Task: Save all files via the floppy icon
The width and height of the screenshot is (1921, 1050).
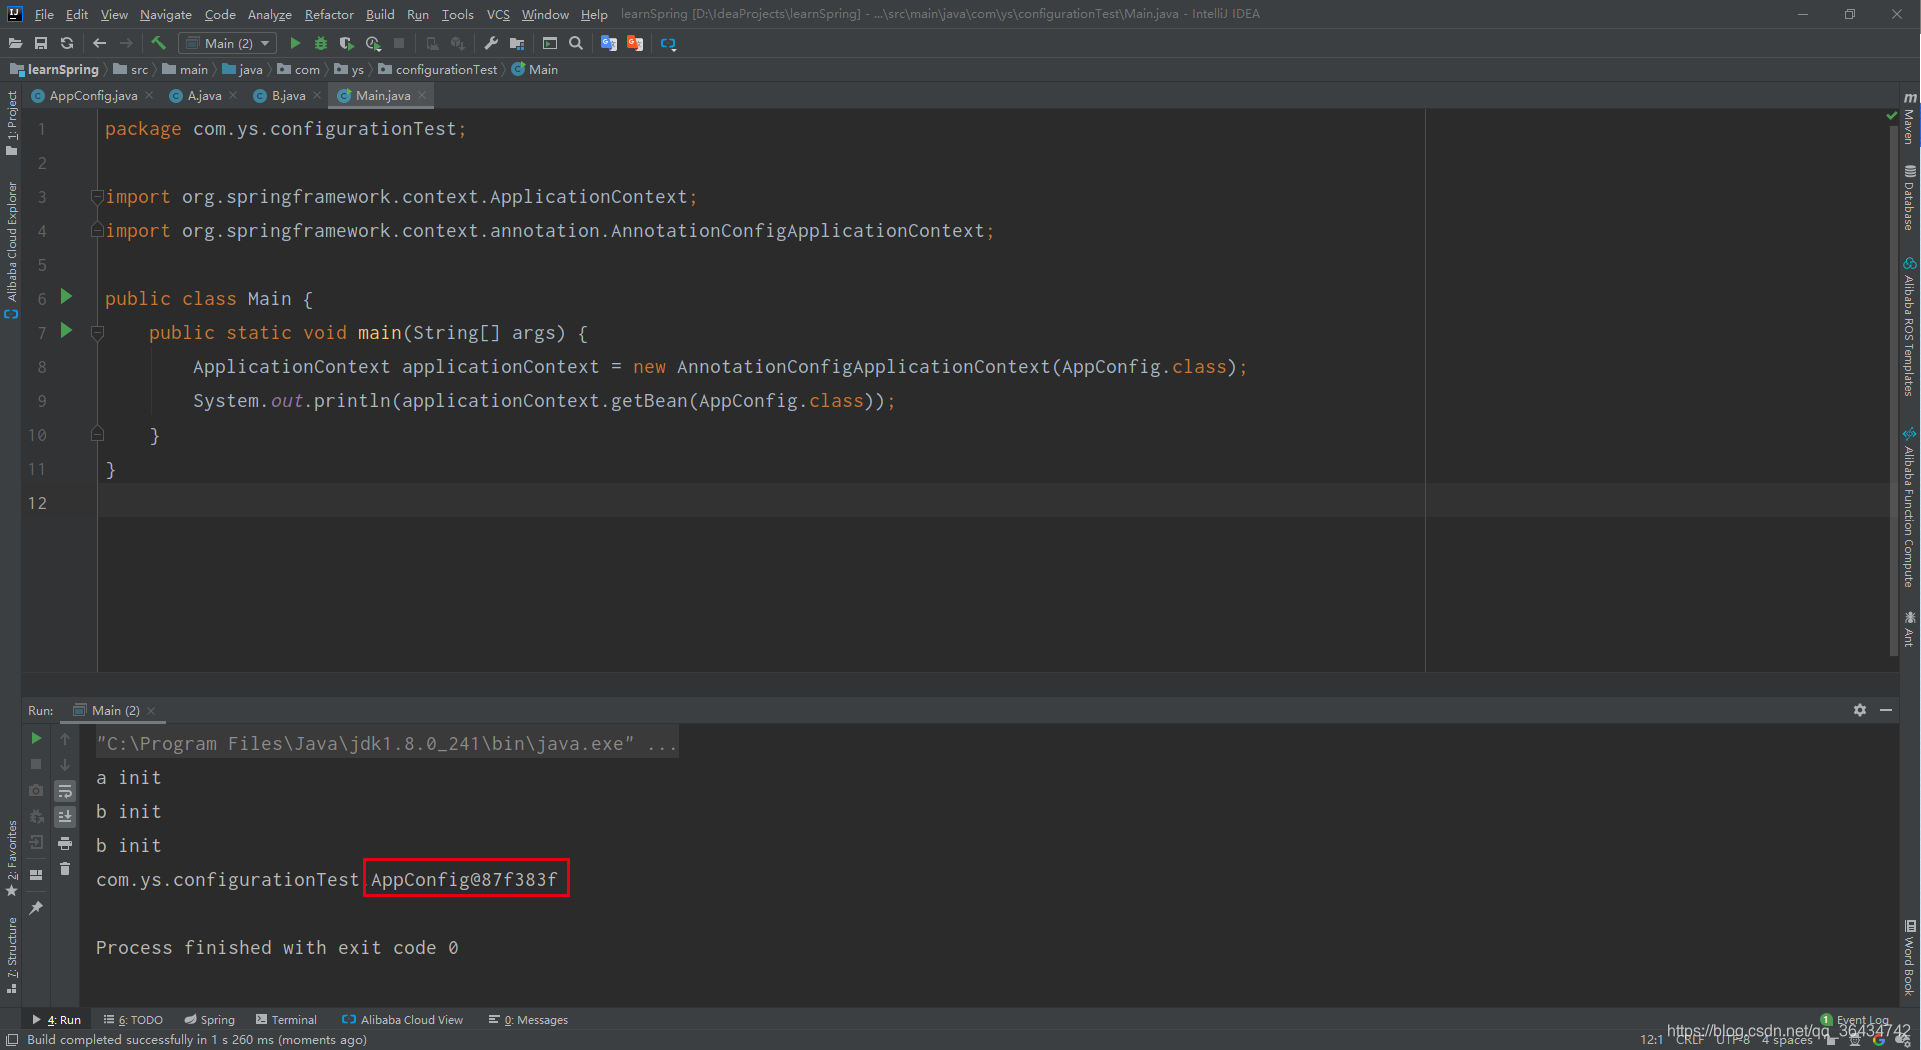Action: (41, 43)
